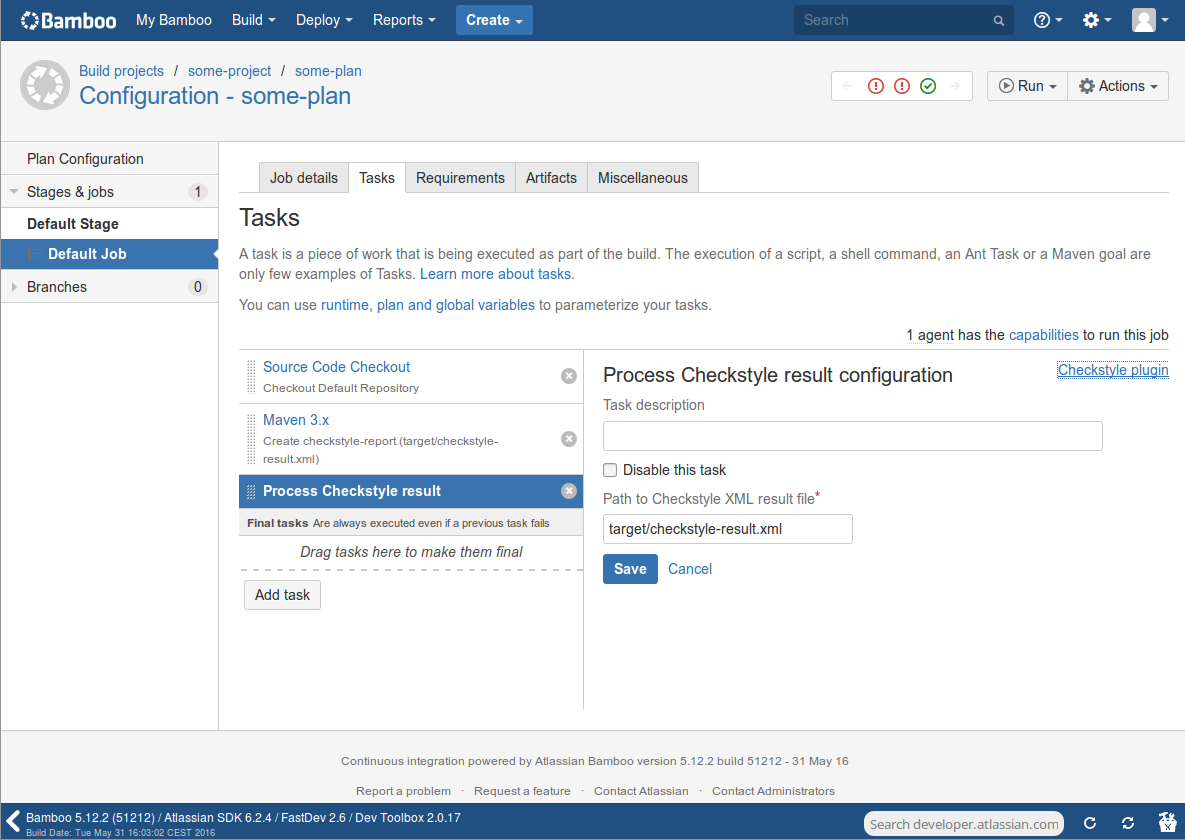Remove the Process Checkstyle result task

point(569,491)
